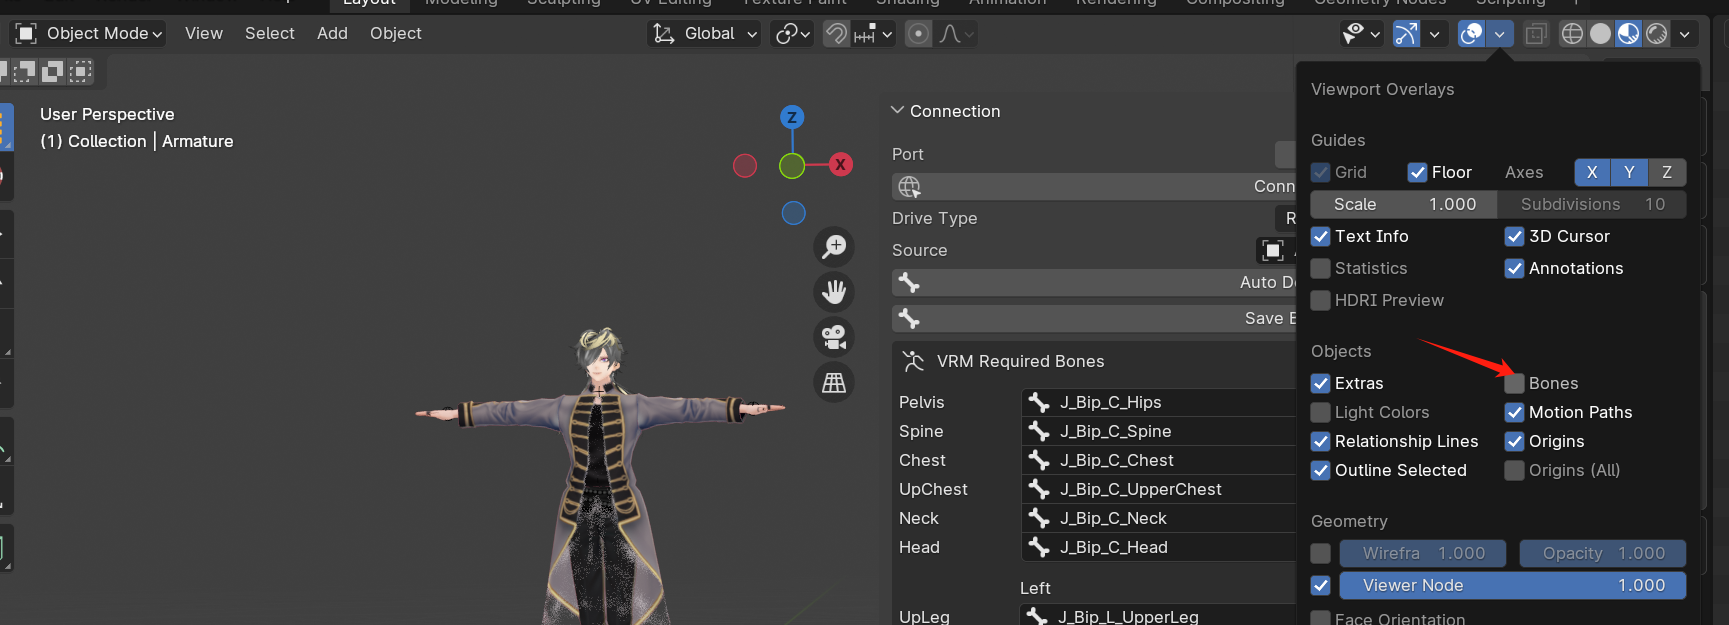Screen dimensions: 1729x625
Task: Click the Save bones button
Action: tap(1094, 318)
